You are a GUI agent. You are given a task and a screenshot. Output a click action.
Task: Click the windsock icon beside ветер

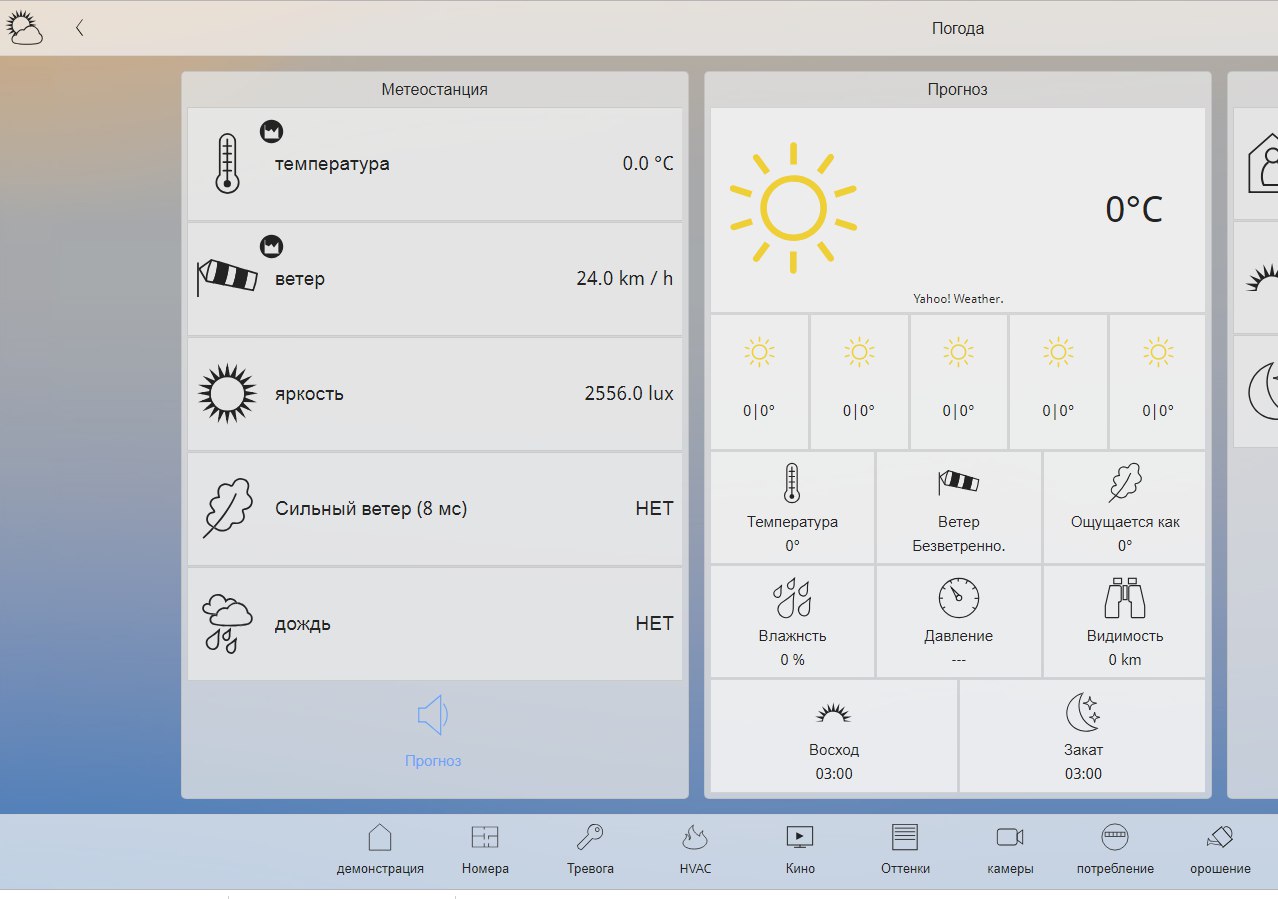(225, 277)
